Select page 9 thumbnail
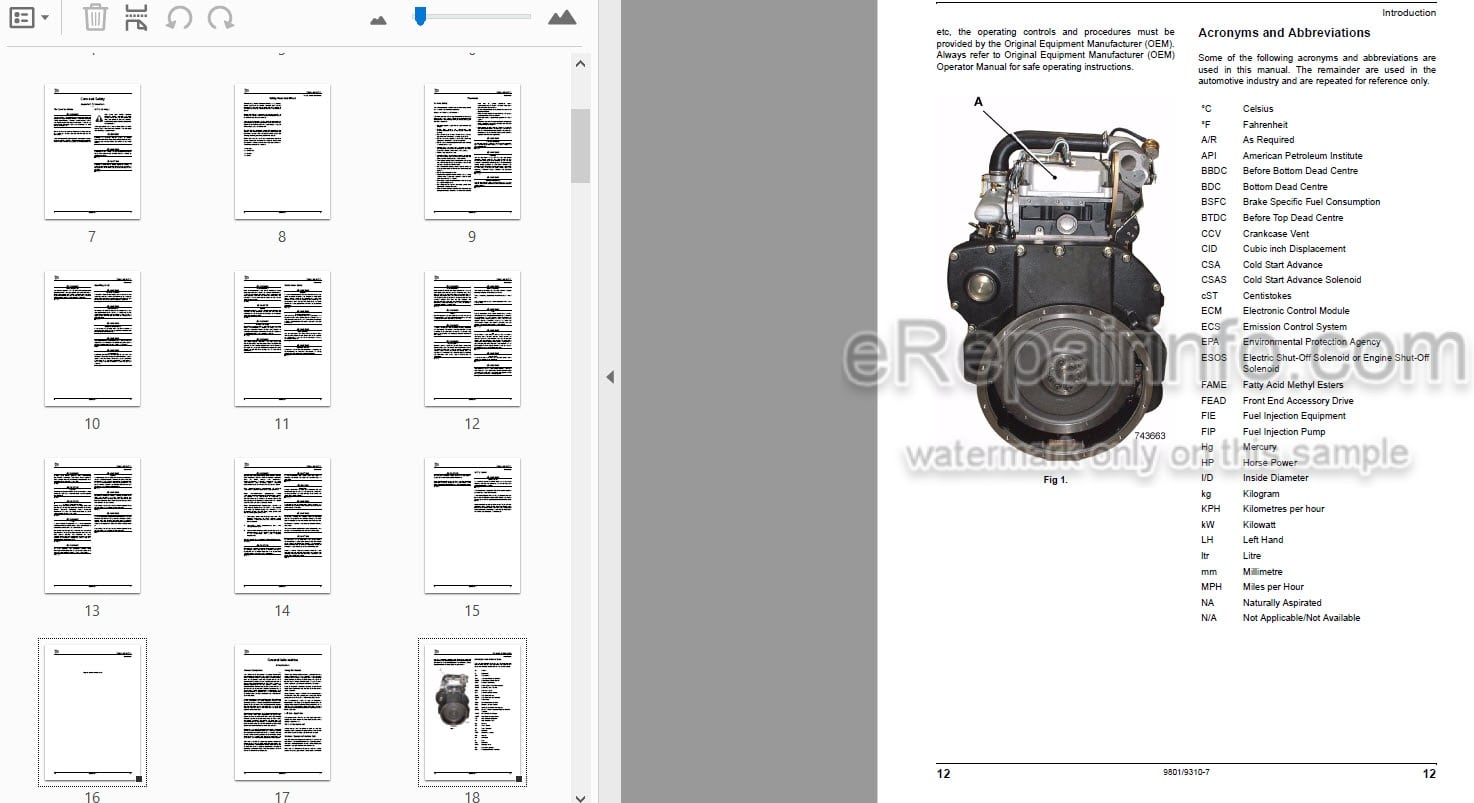The width and height of the screenshot is (1474, 803). [472, 152]
